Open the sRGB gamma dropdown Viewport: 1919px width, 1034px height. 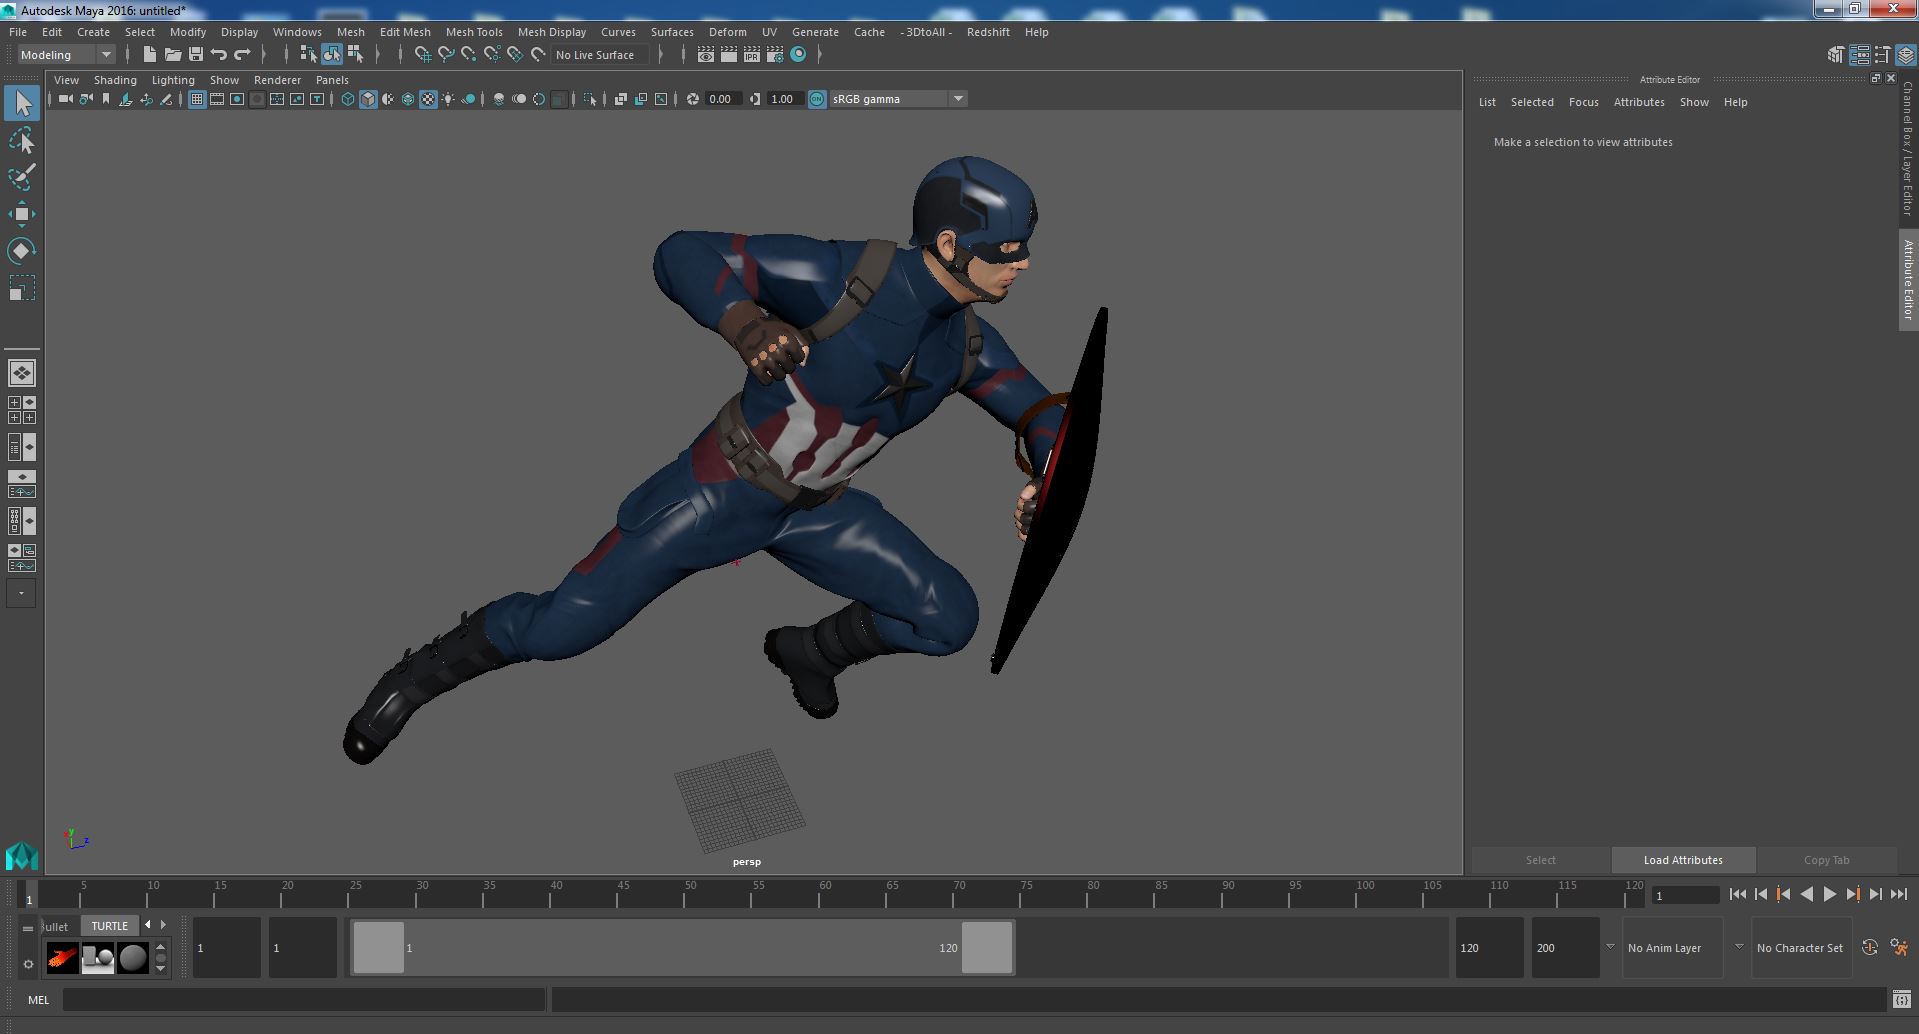(x=897, y=99)
